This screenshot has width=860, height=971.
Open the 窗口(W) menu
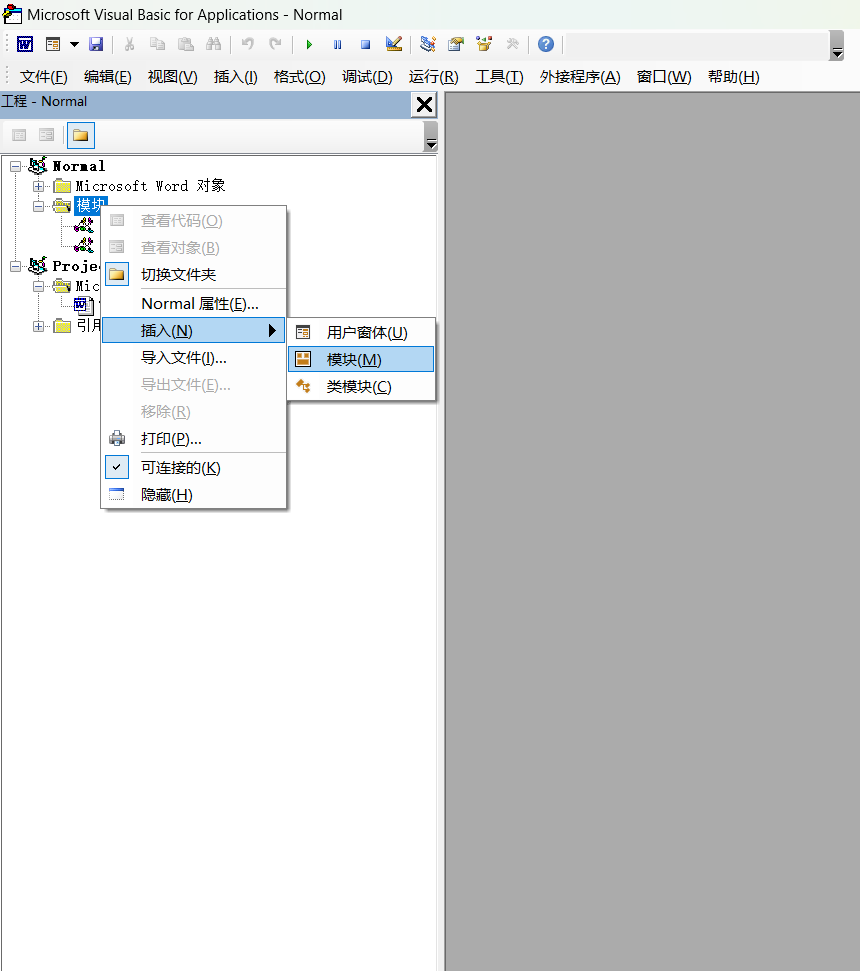664,77
